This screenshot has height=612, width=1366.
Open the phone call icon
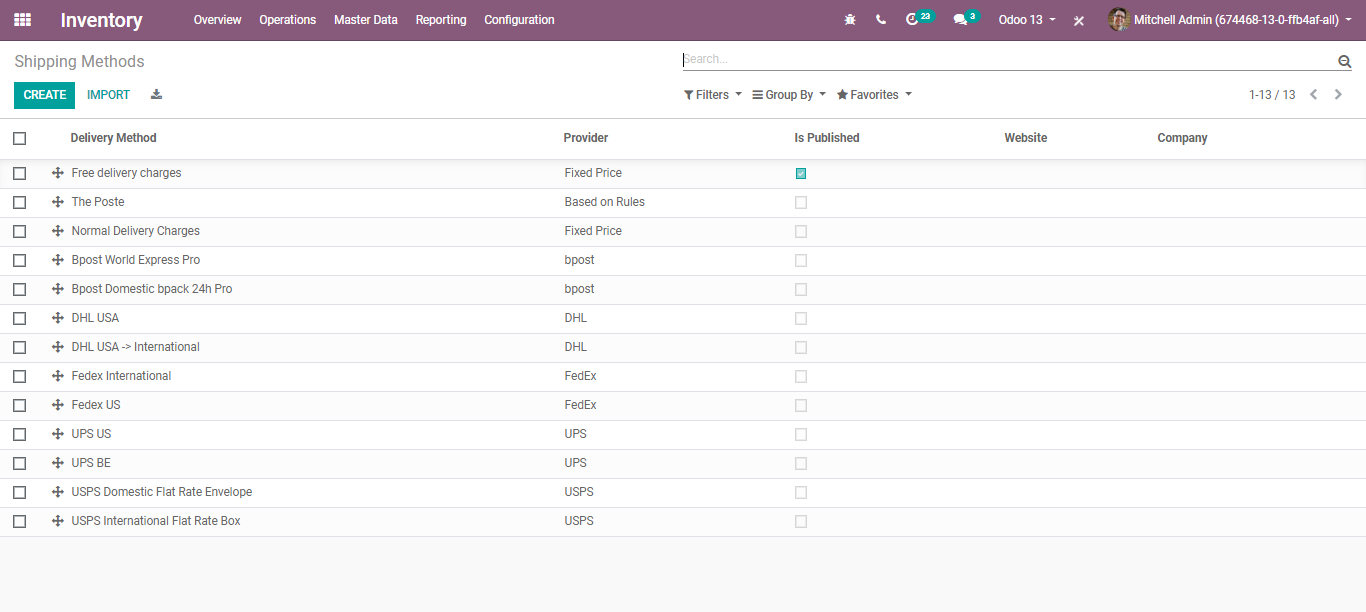(881, 20)
